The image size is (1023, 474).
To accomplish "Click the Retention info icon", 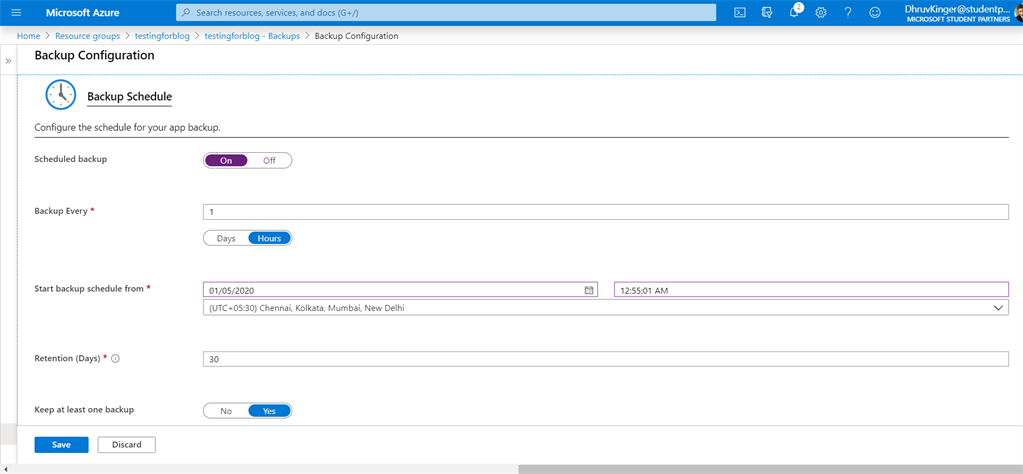I will 115,359.
